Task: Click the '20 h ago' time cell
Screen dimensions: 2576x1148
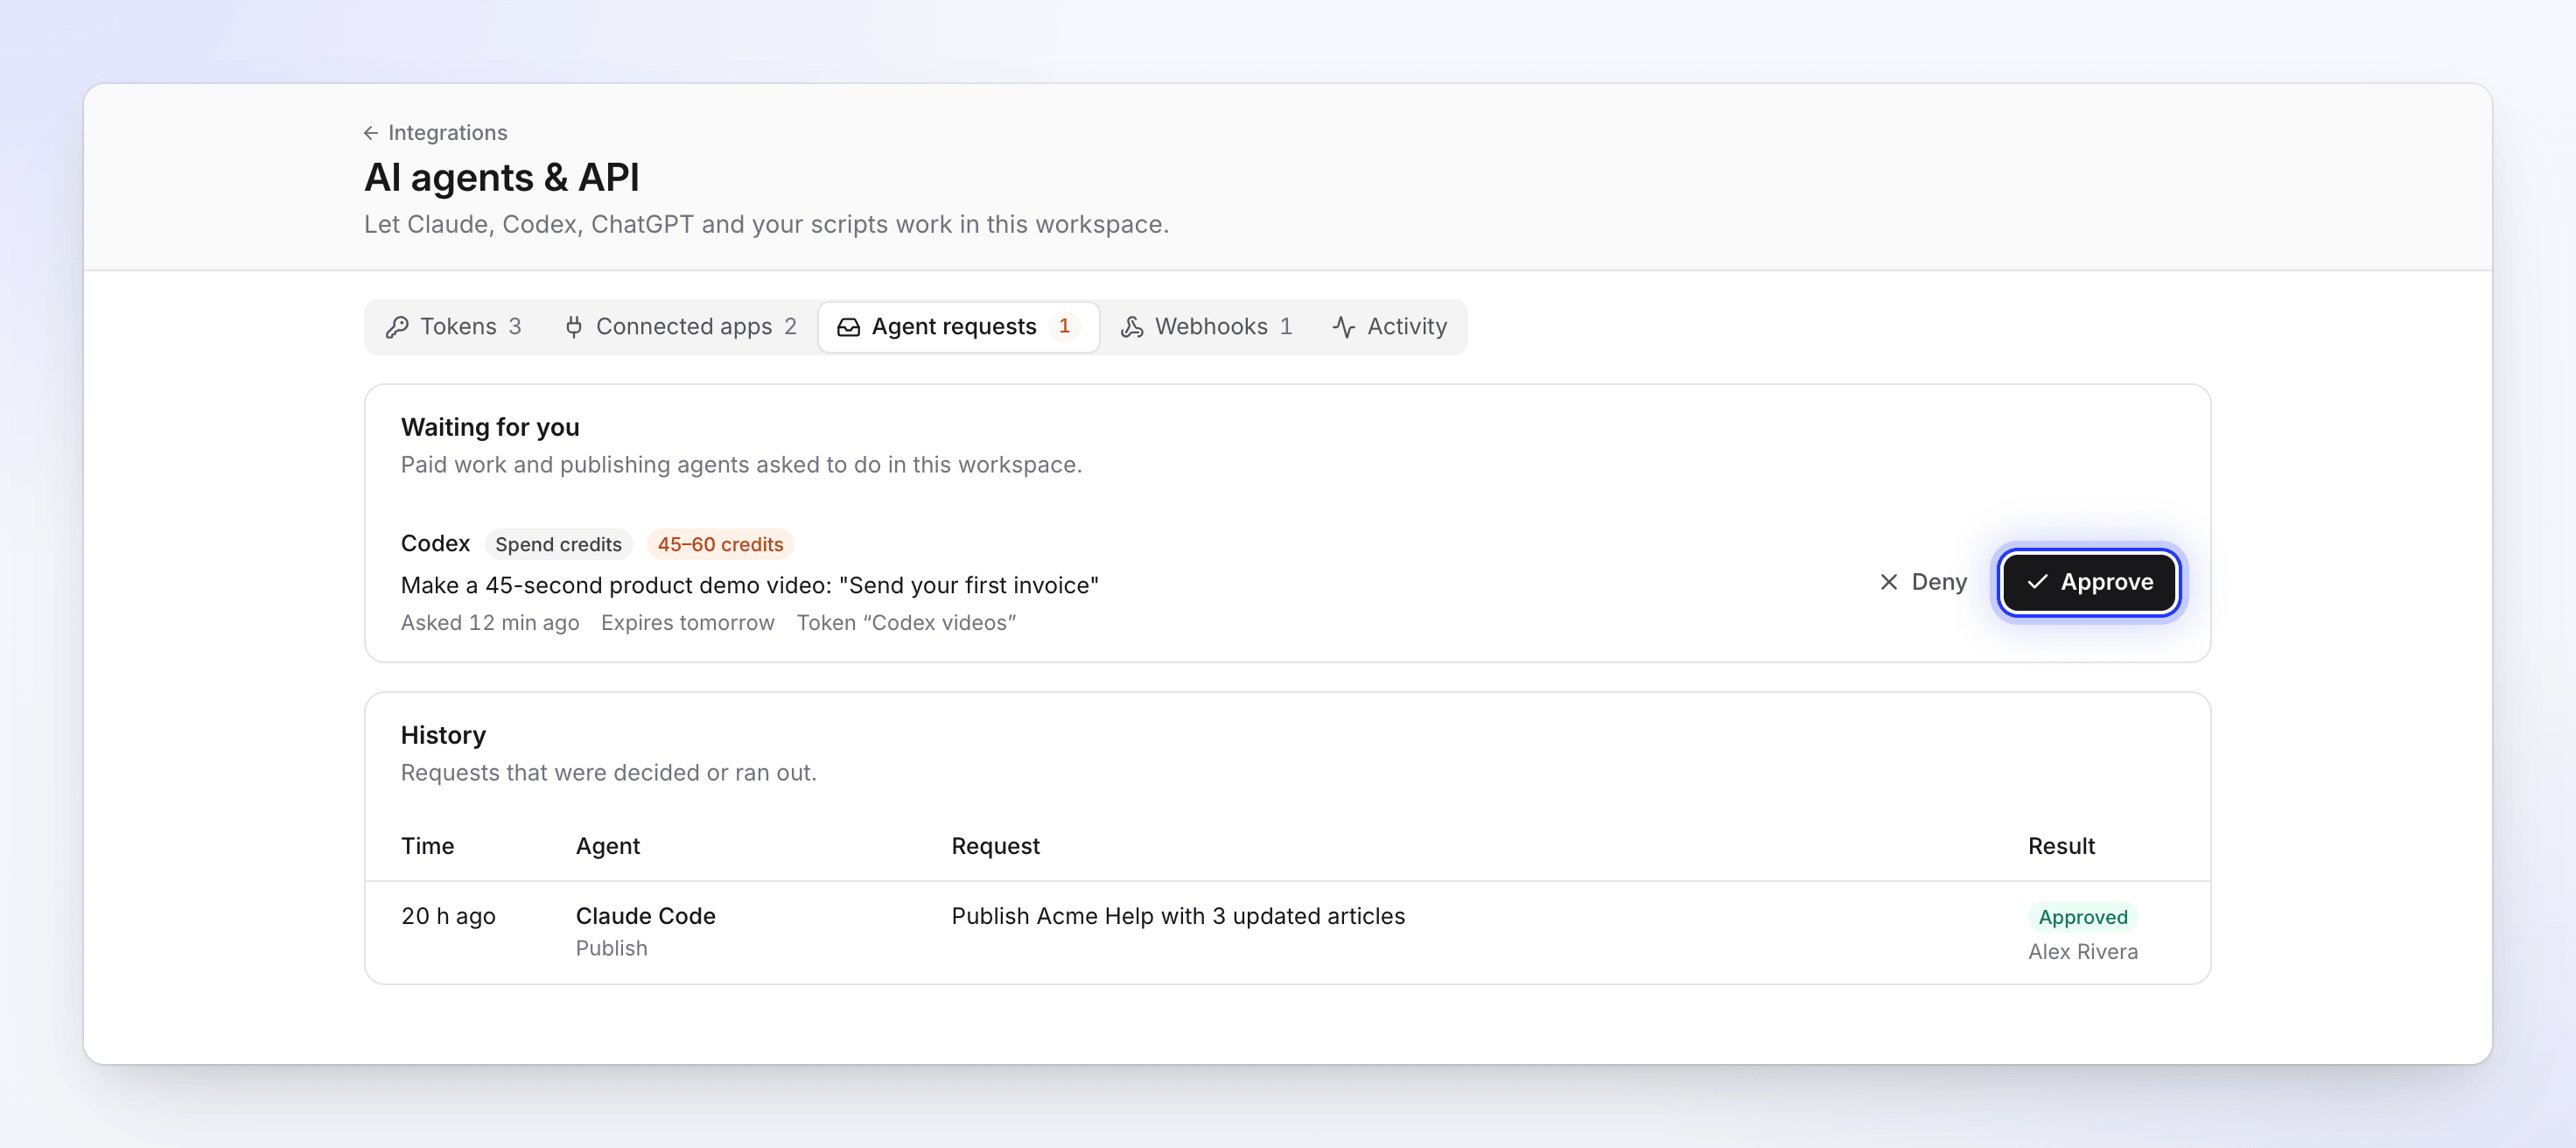Action: click(448, 916)
